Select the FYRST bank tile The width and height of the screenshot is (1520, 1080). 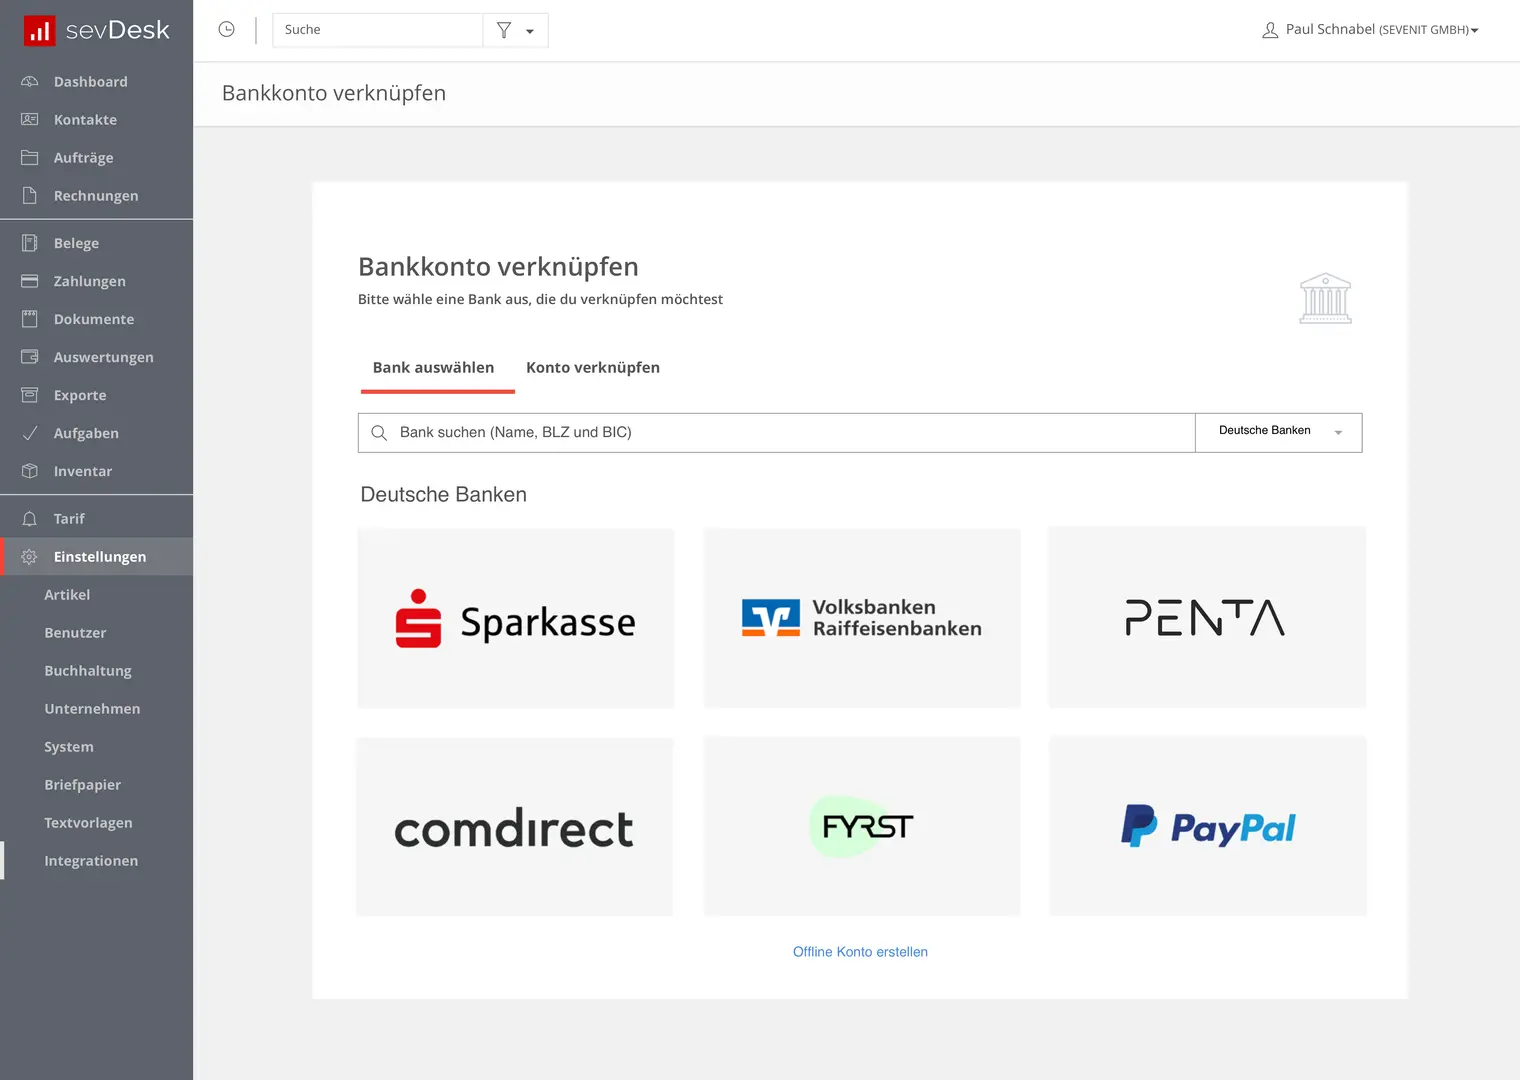coord(862,827)
